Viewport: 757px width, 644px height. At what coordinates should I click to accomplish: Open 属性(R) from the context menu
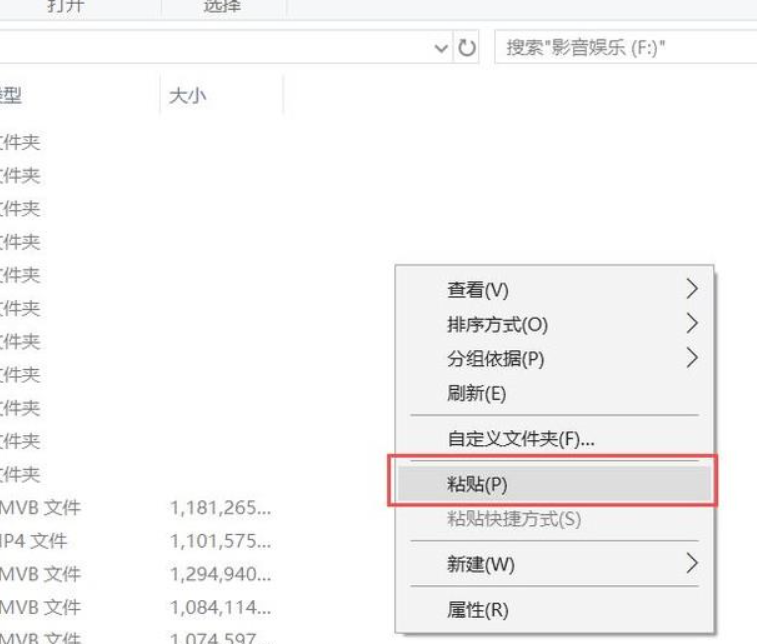pos(477,609)
